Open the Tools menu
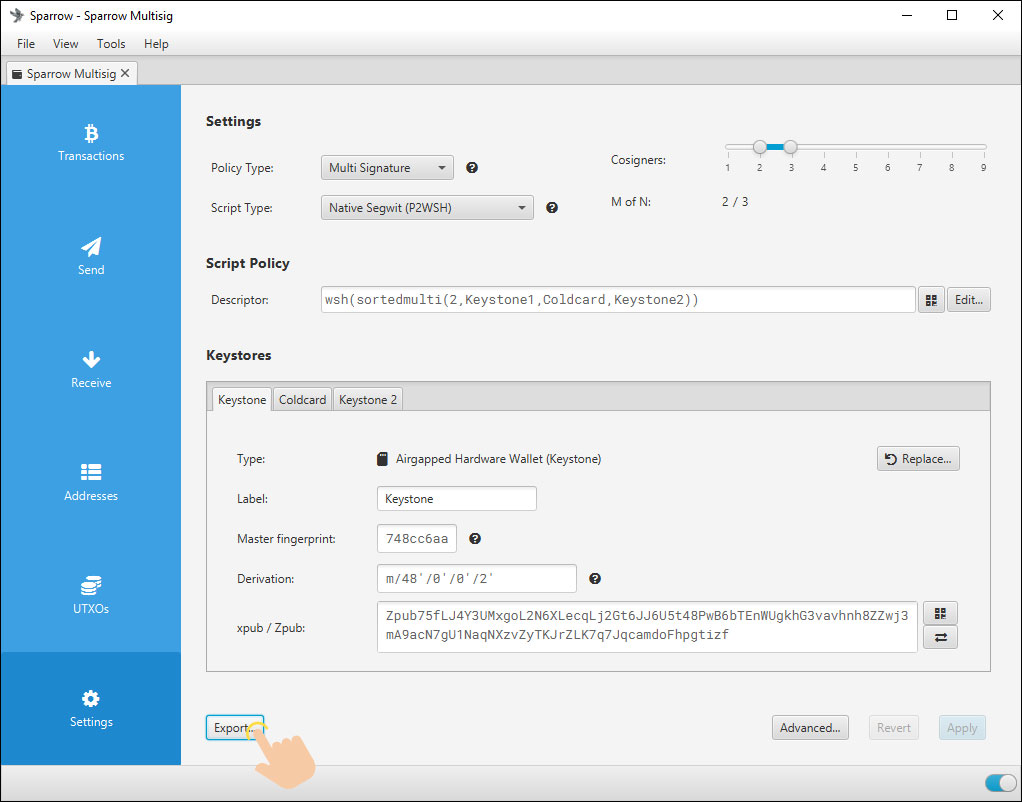The height and width of the screenshot is (802, 1022). [x=110, y=43]
